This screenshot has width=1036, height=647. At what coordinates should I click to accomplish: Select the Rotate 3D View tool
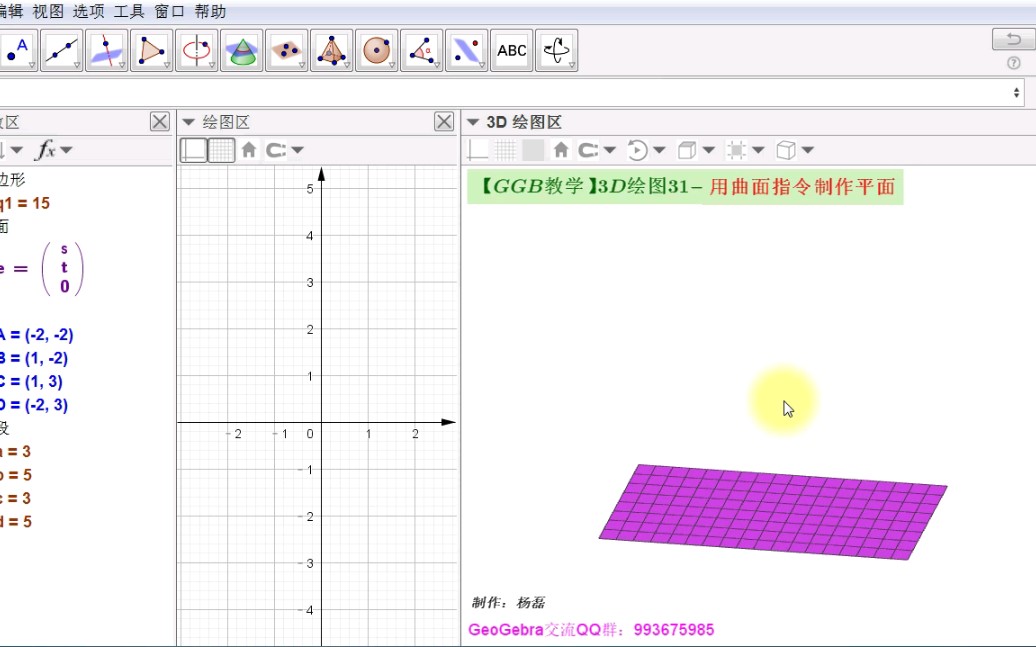coord(556,50)
